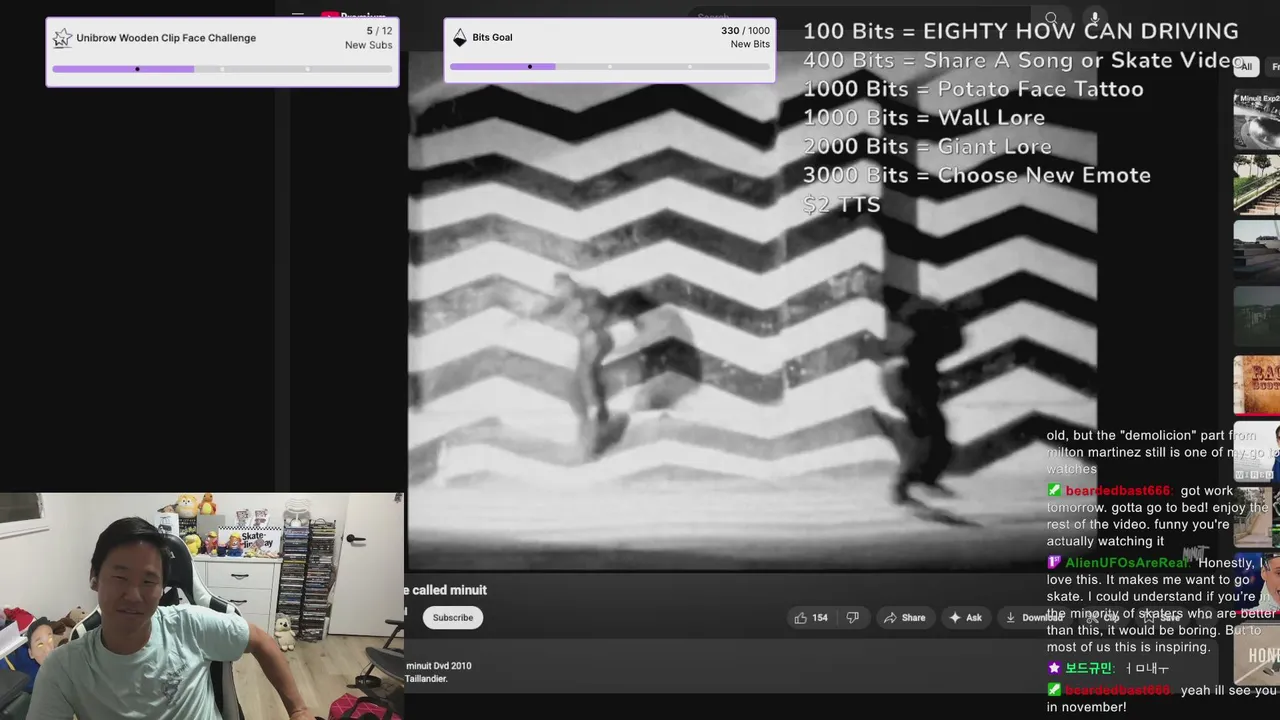Viewport: 1280px width, 720px height.
Task: Click 'yeah ill see you in november!' message
Action: click(1162, 699)
